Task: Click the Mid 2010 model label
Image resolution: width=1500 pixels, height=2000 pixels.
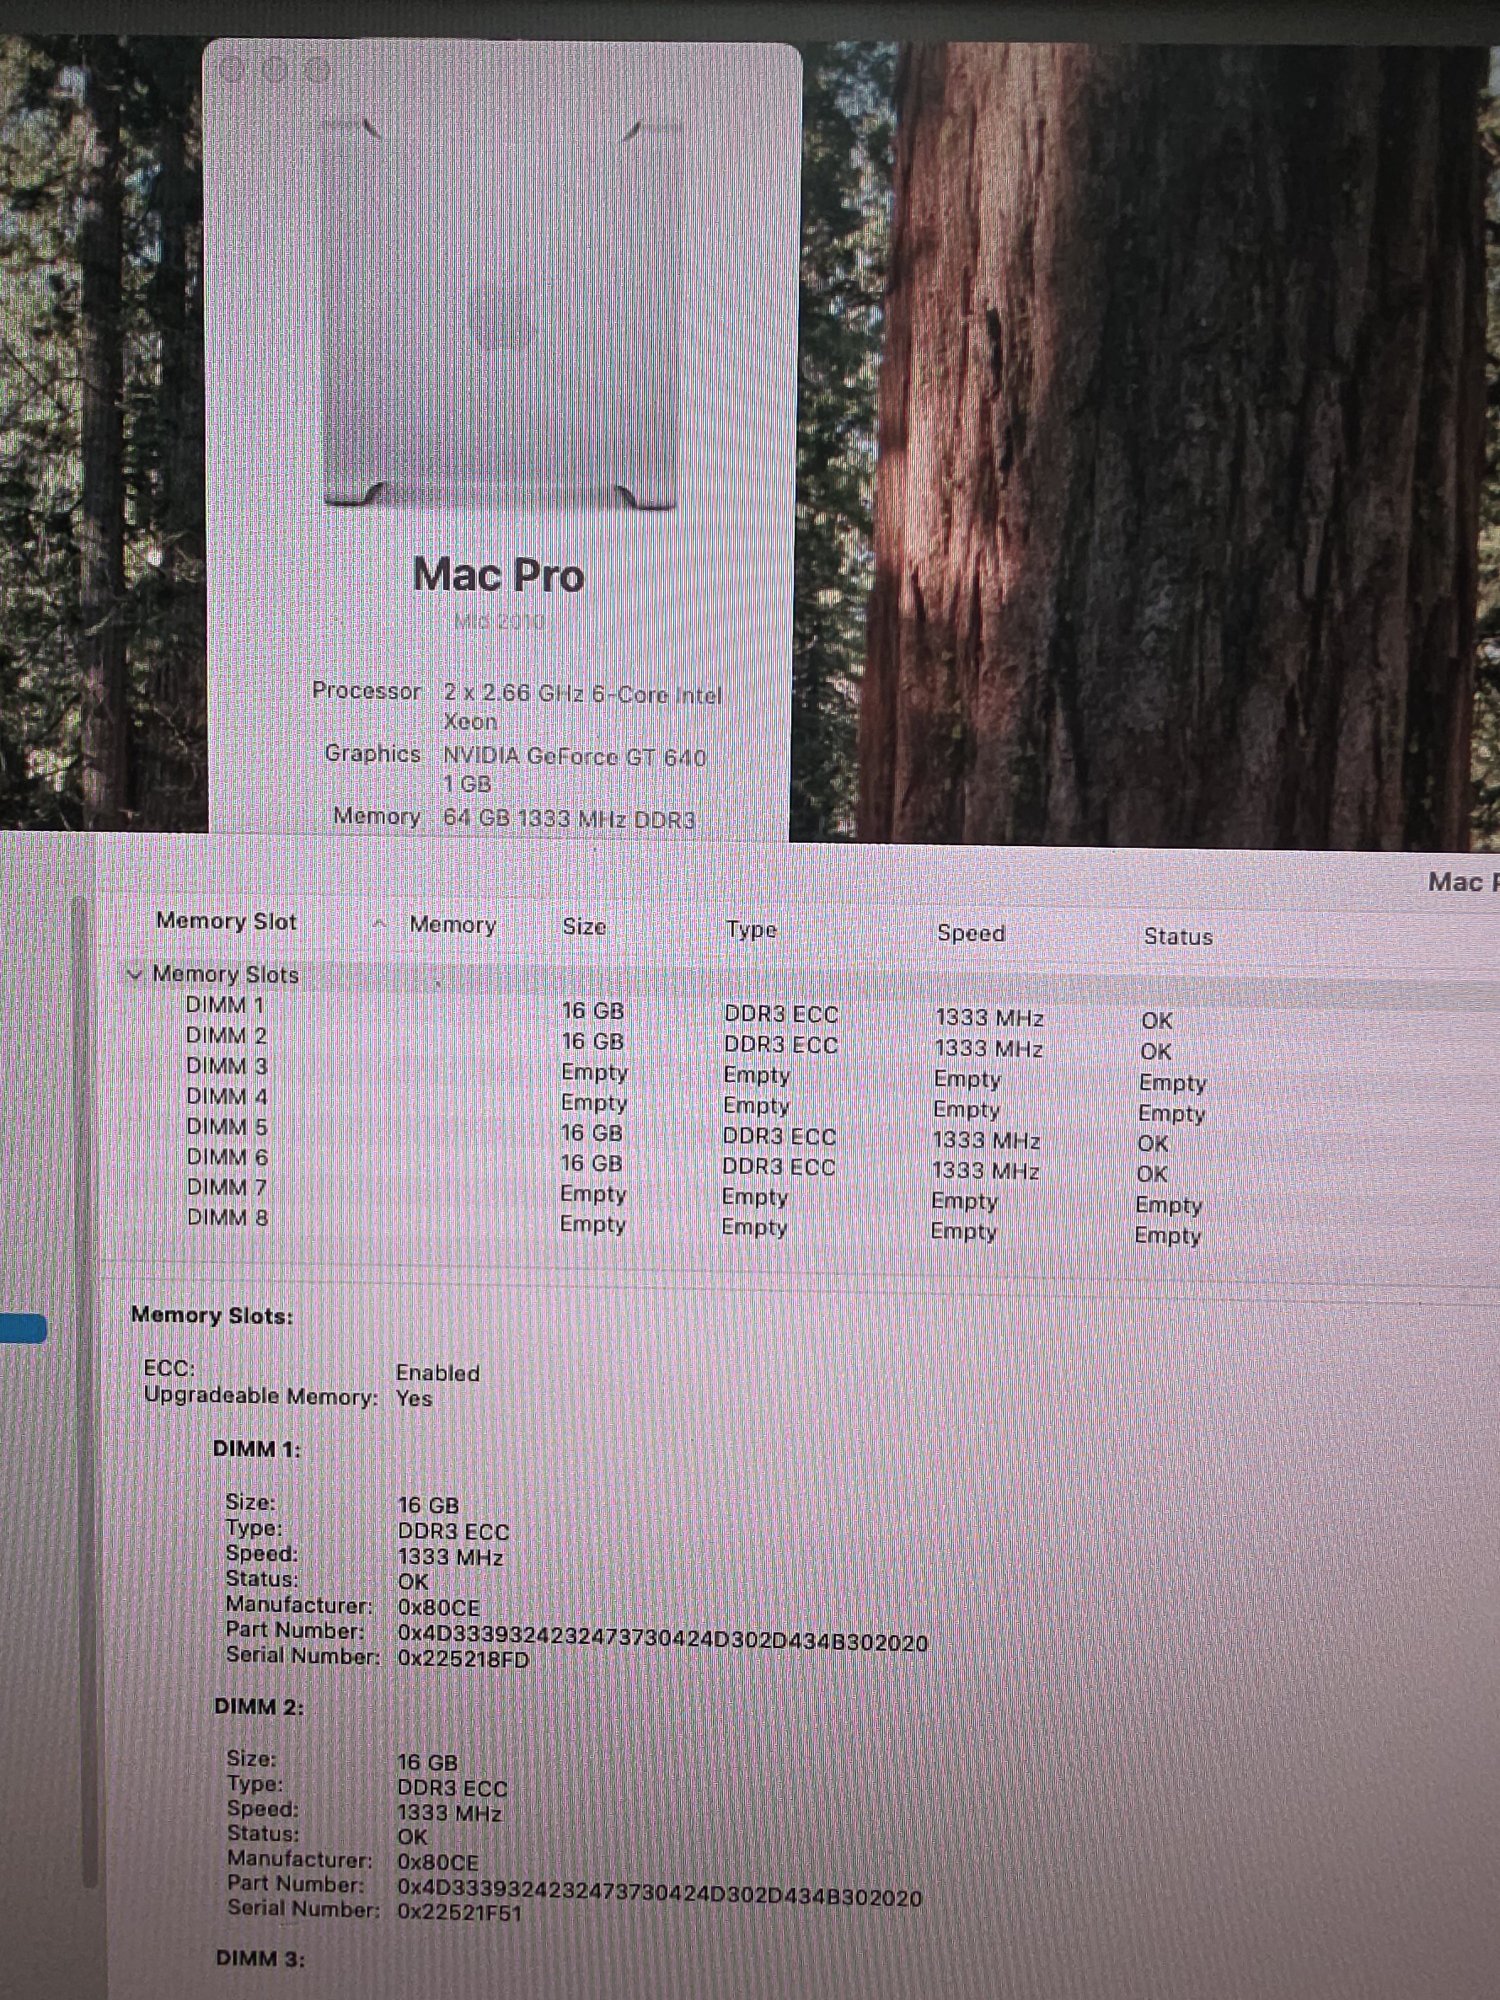Action: [498, 621]
